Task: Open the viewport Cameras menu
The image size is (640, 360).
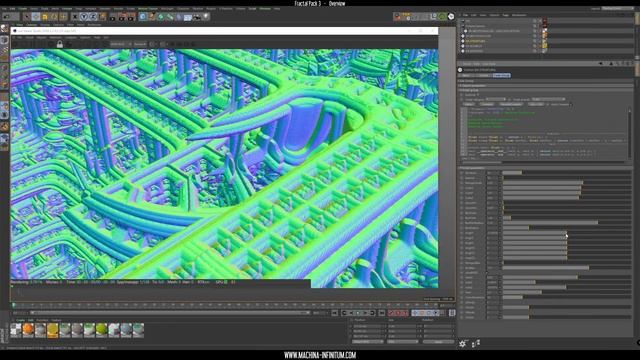Action: 31,25
